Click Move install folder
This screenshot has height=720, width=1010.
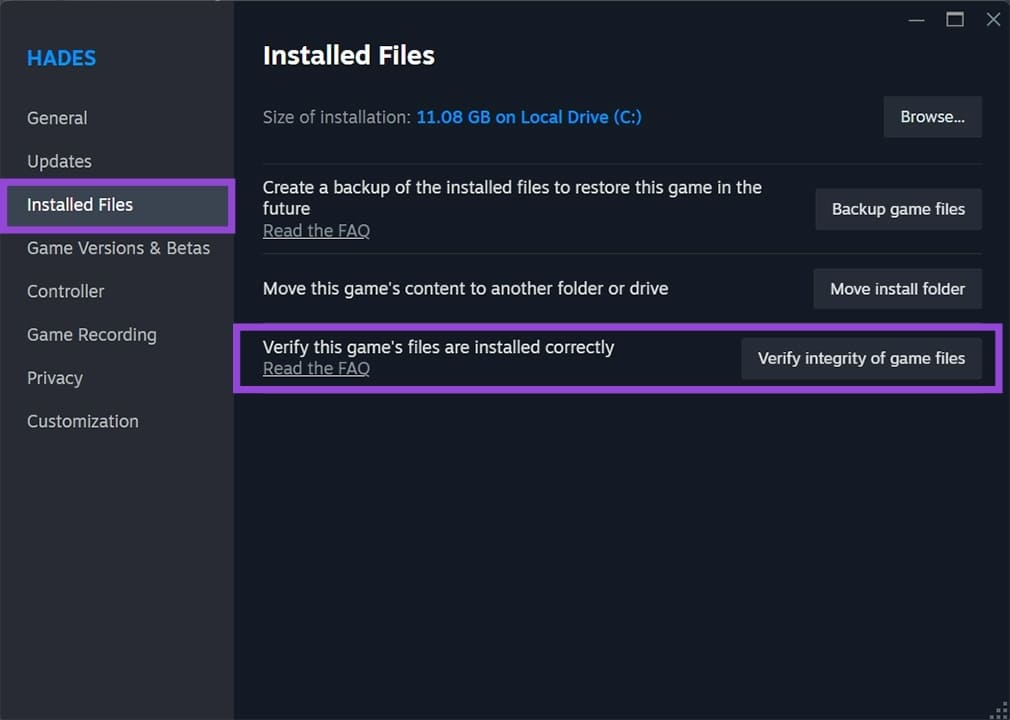(897, 288)
